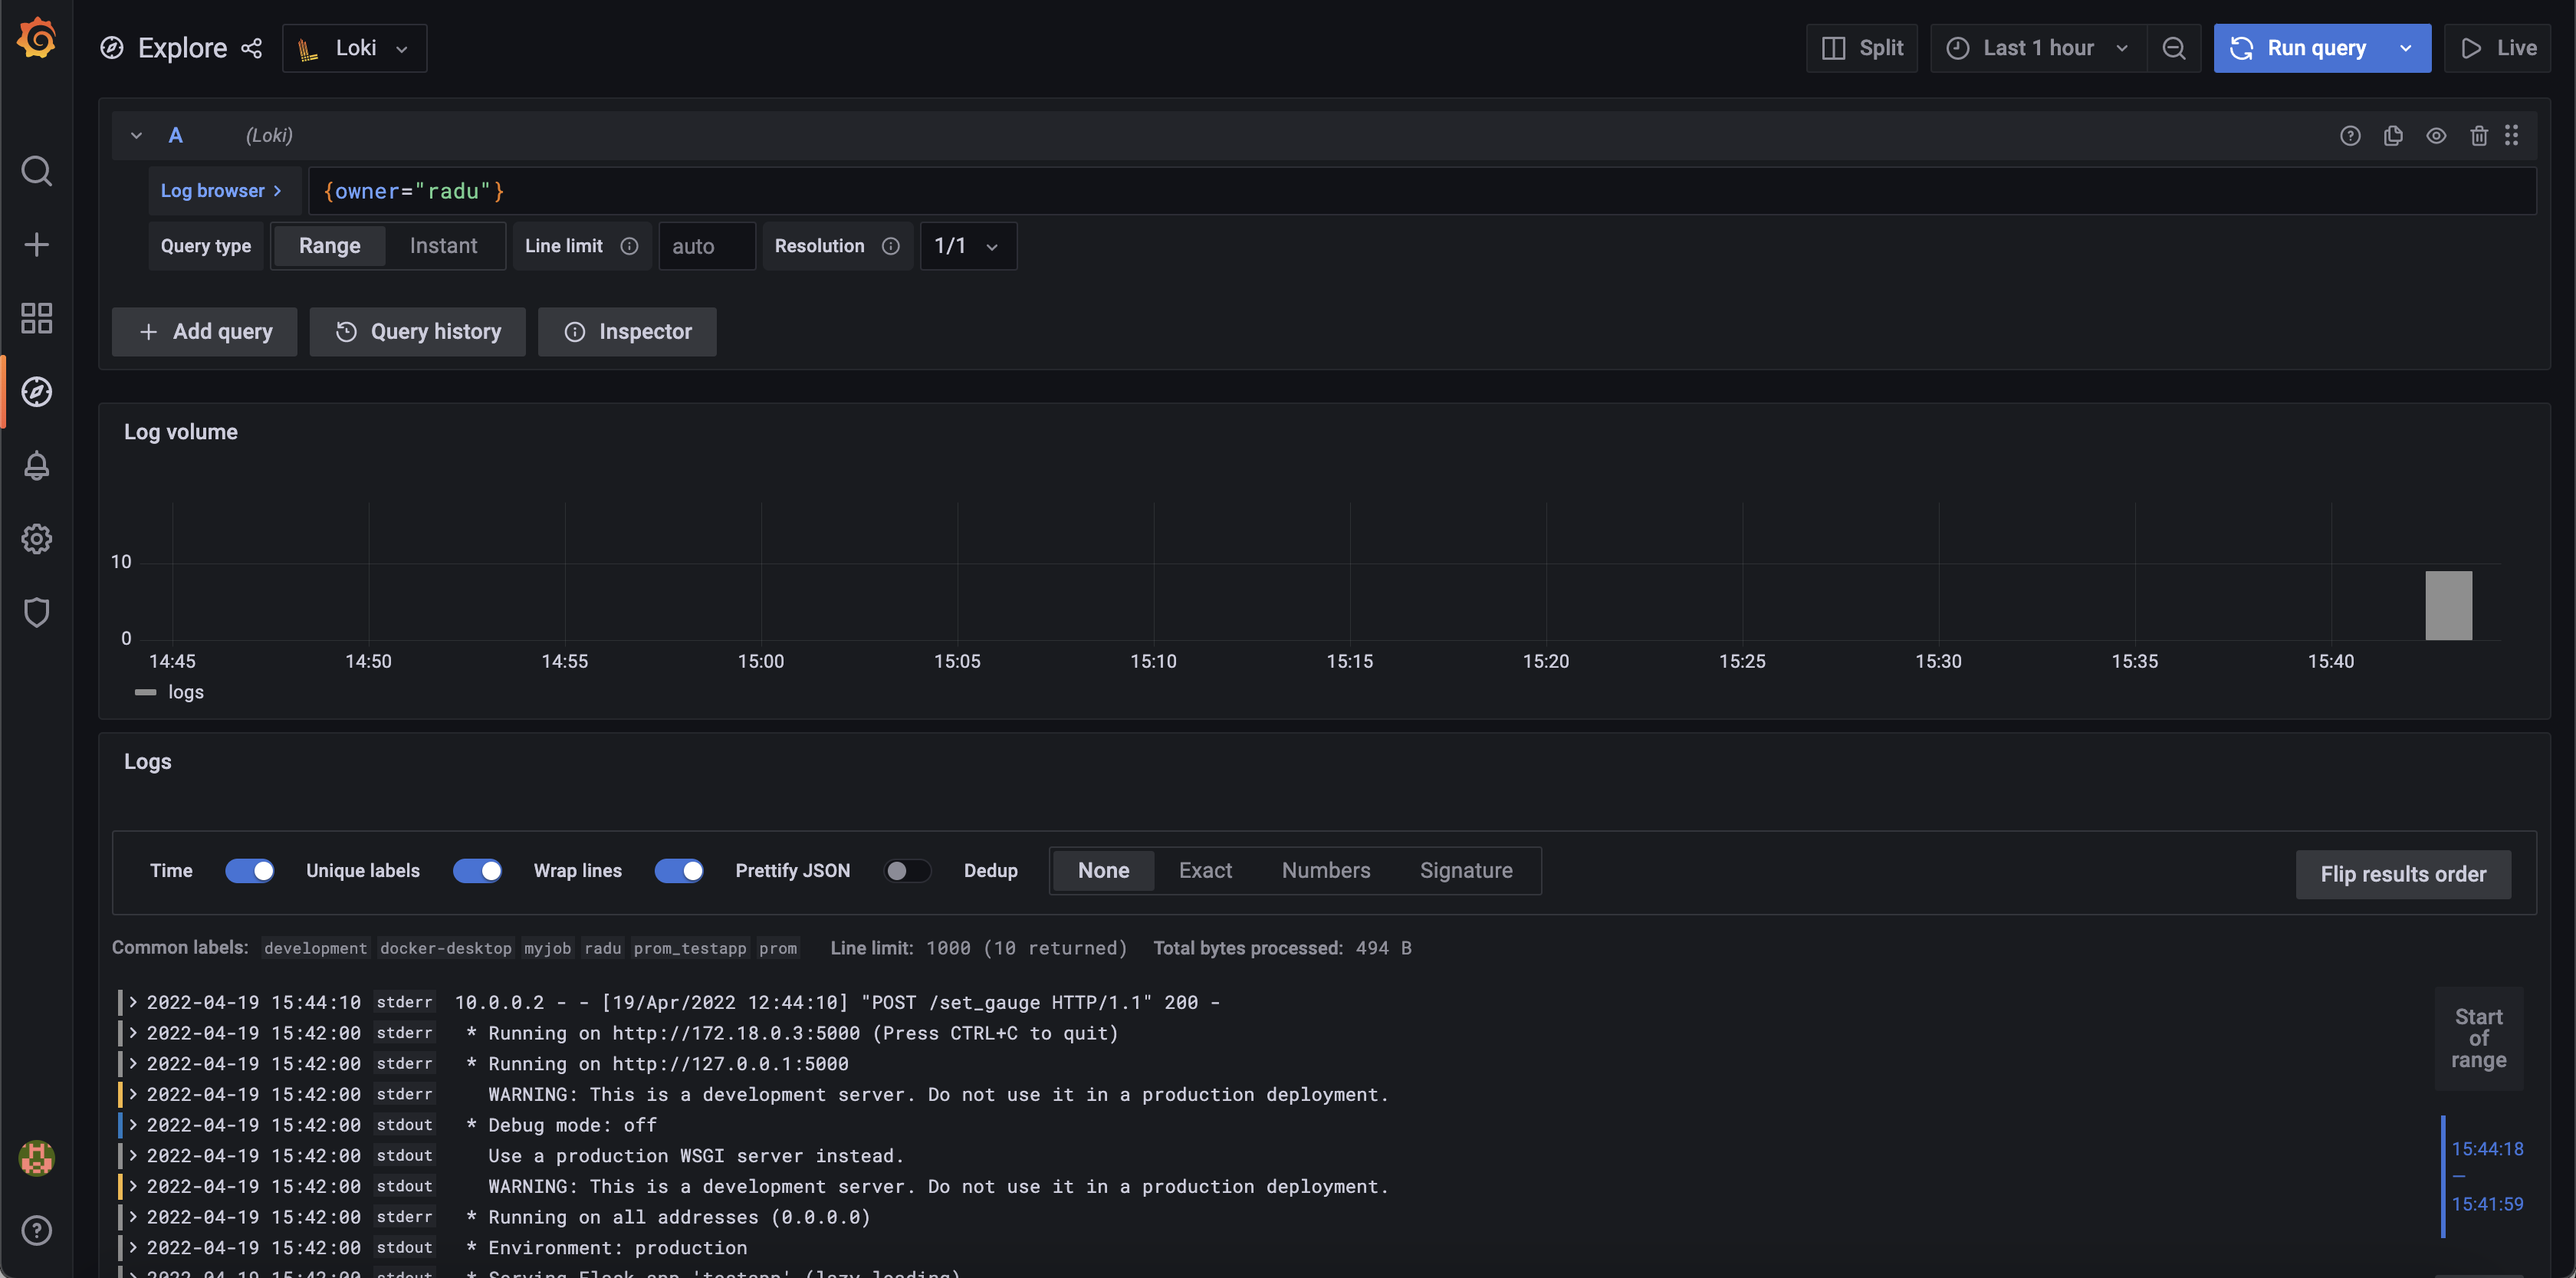This screenshot has width=2576, height=1278.
Task: Disable query A with the eye icon
Action: pos(2436,135)
